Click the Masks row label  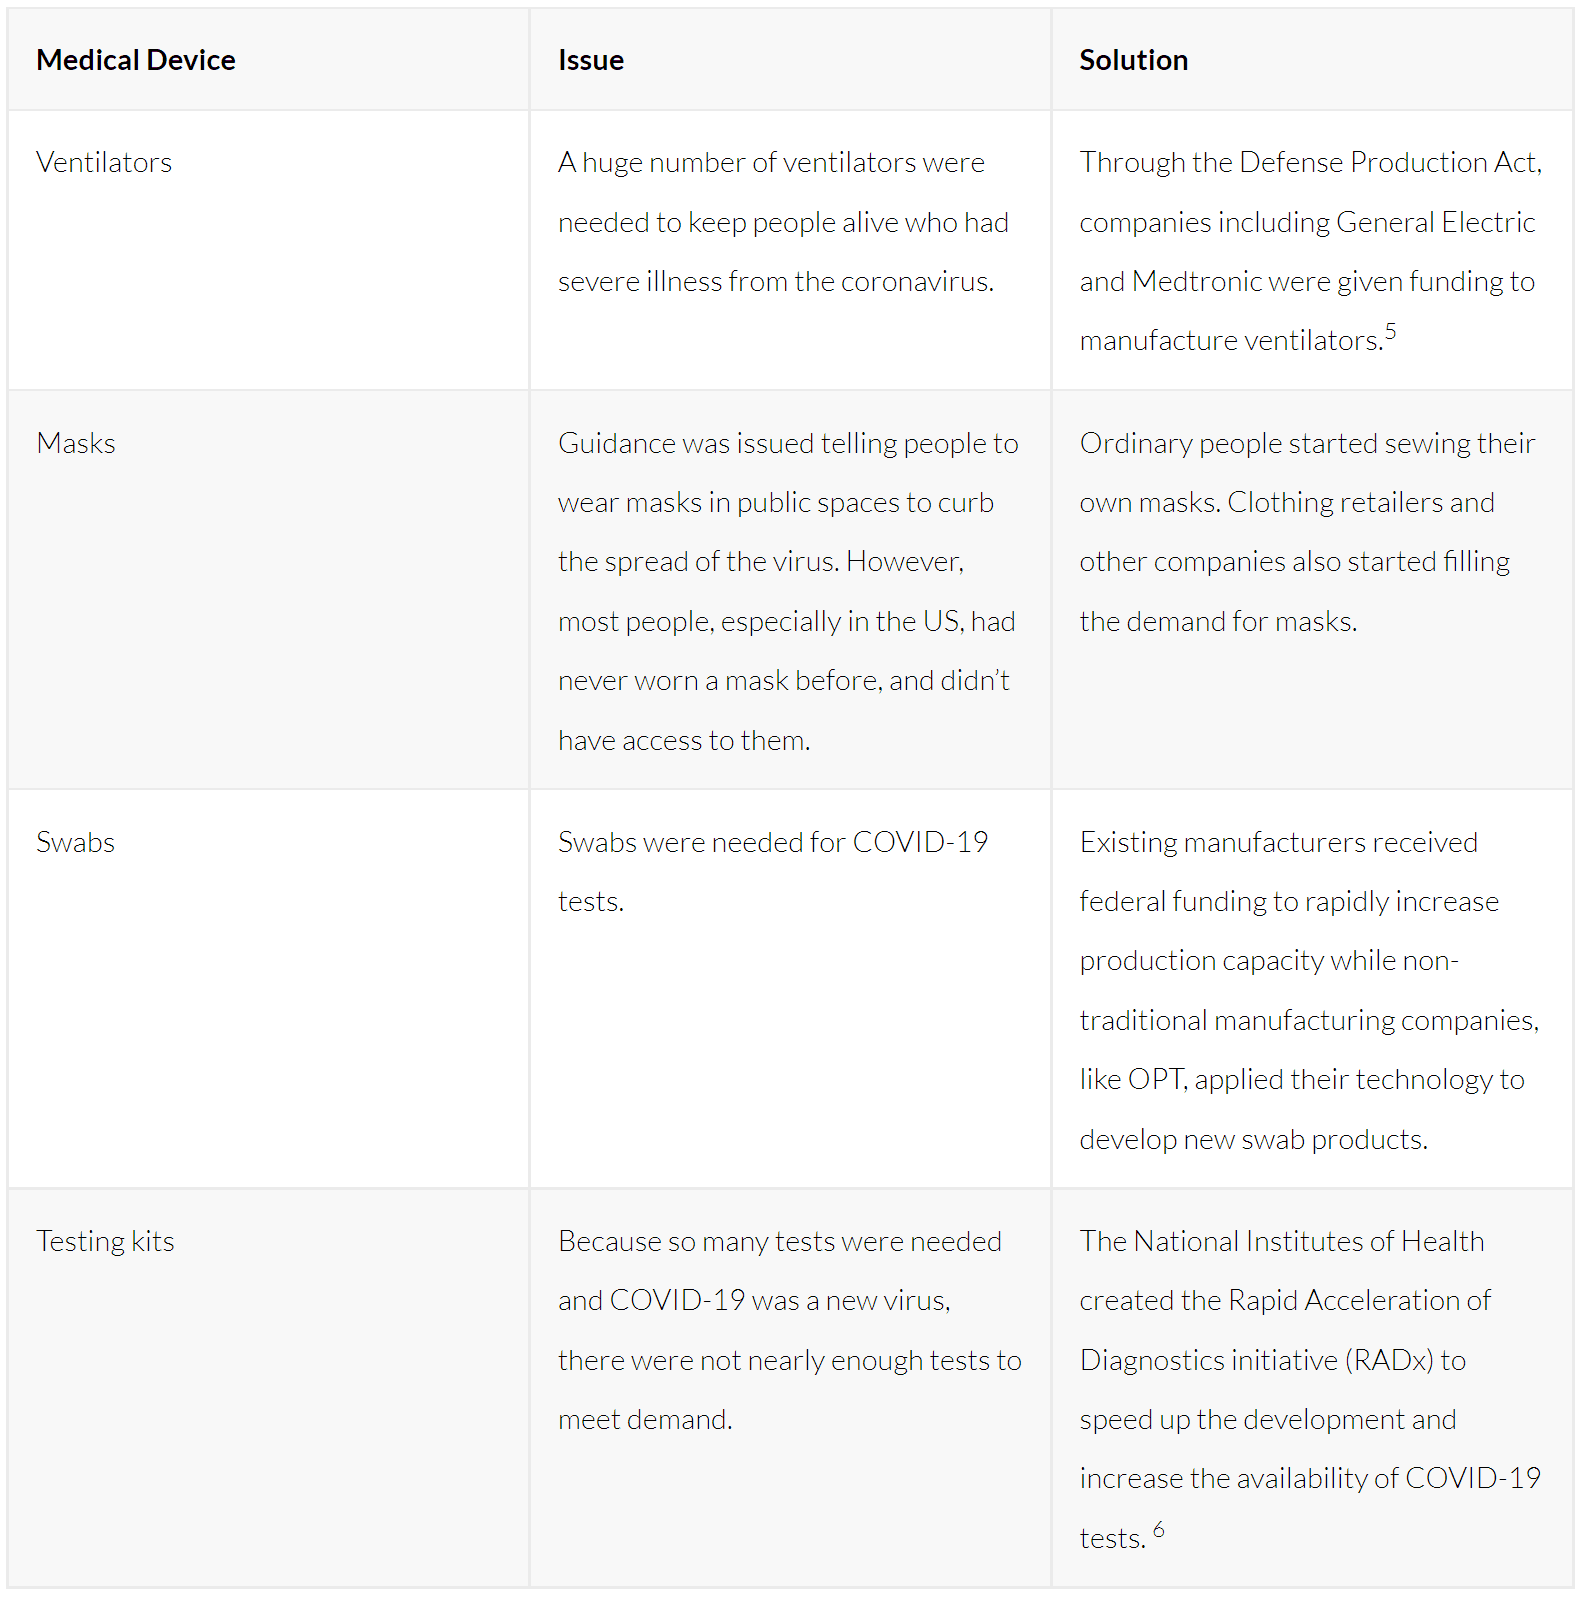click(76, 443)
